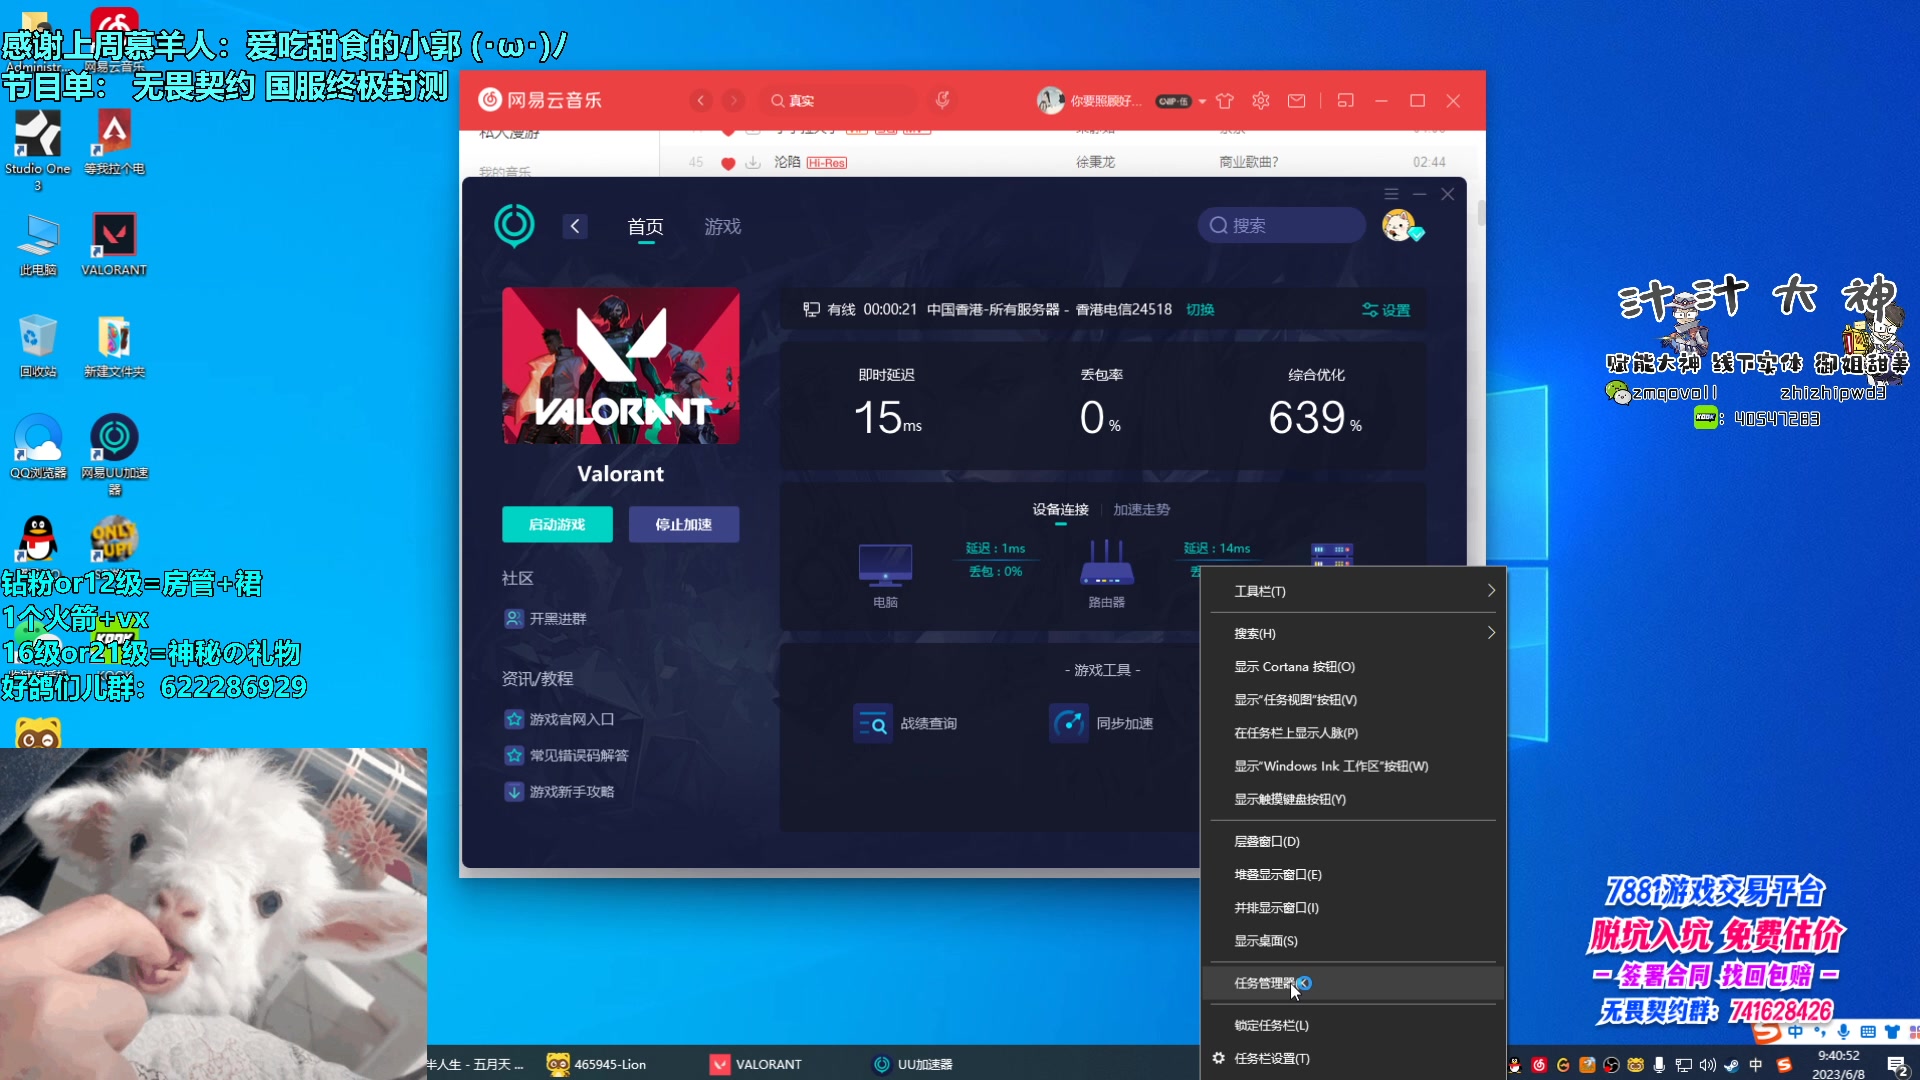Toggle 锁定任务栏 in context menu
The image size is (1920, 1080).
1353,1025
